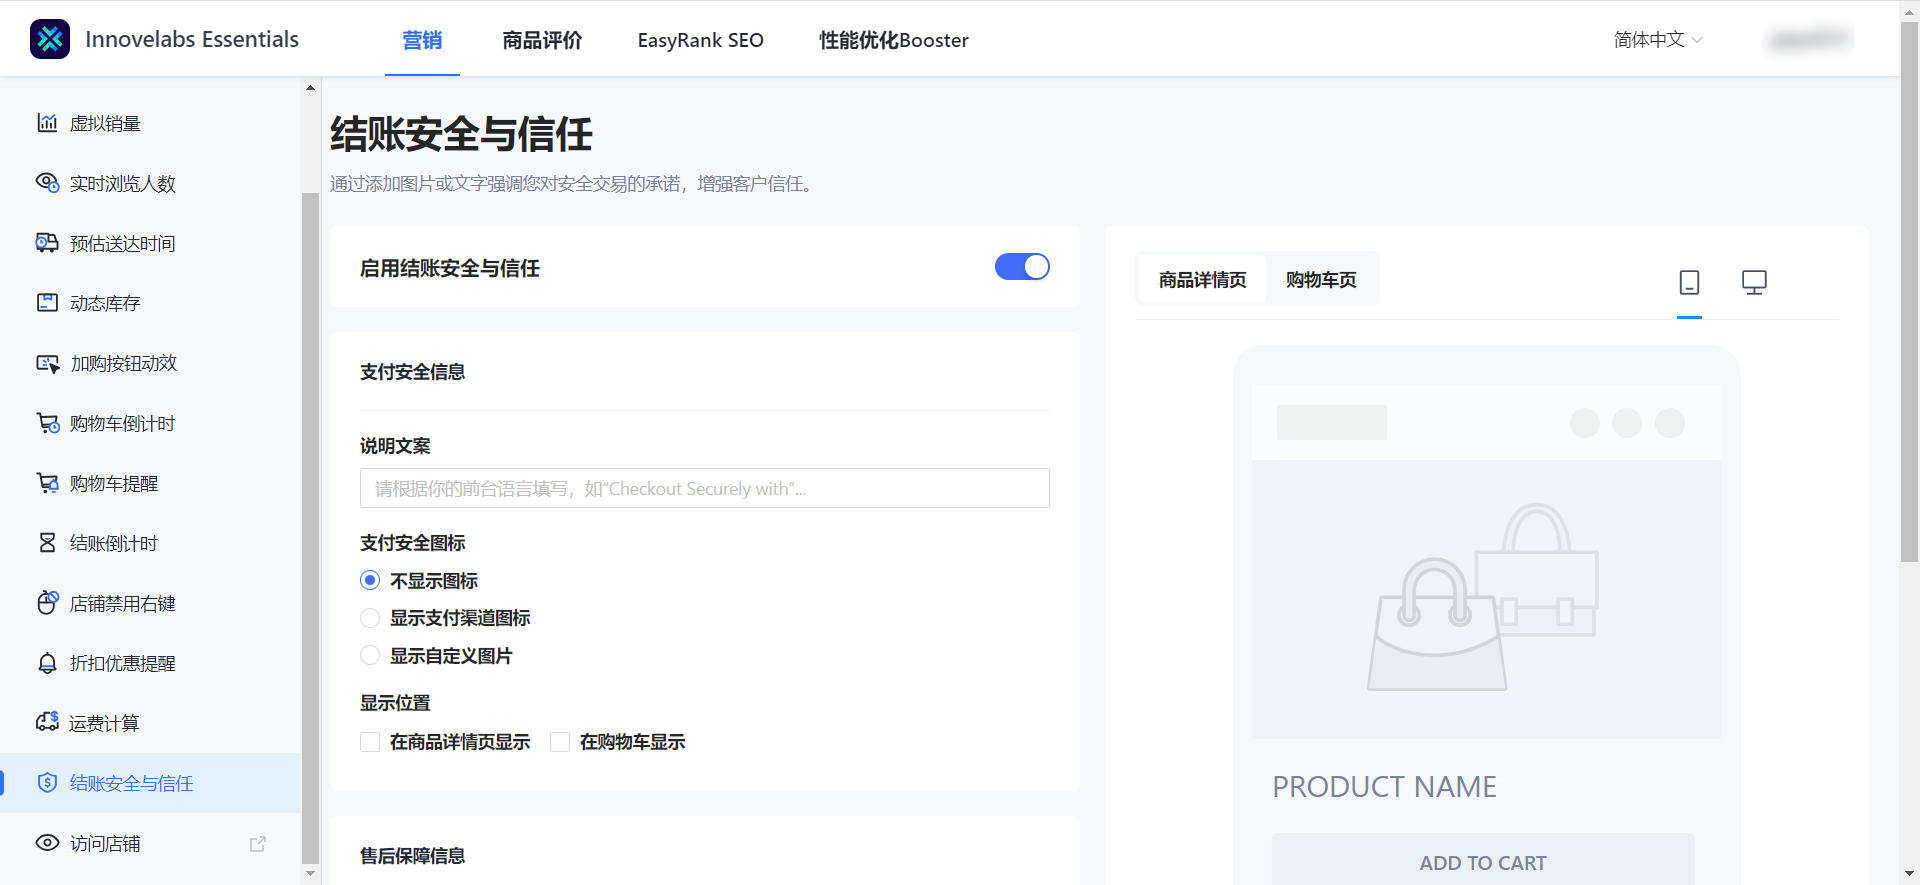
Task: Click the 运费计算 truck icon
Action: [x=47, y=722]
